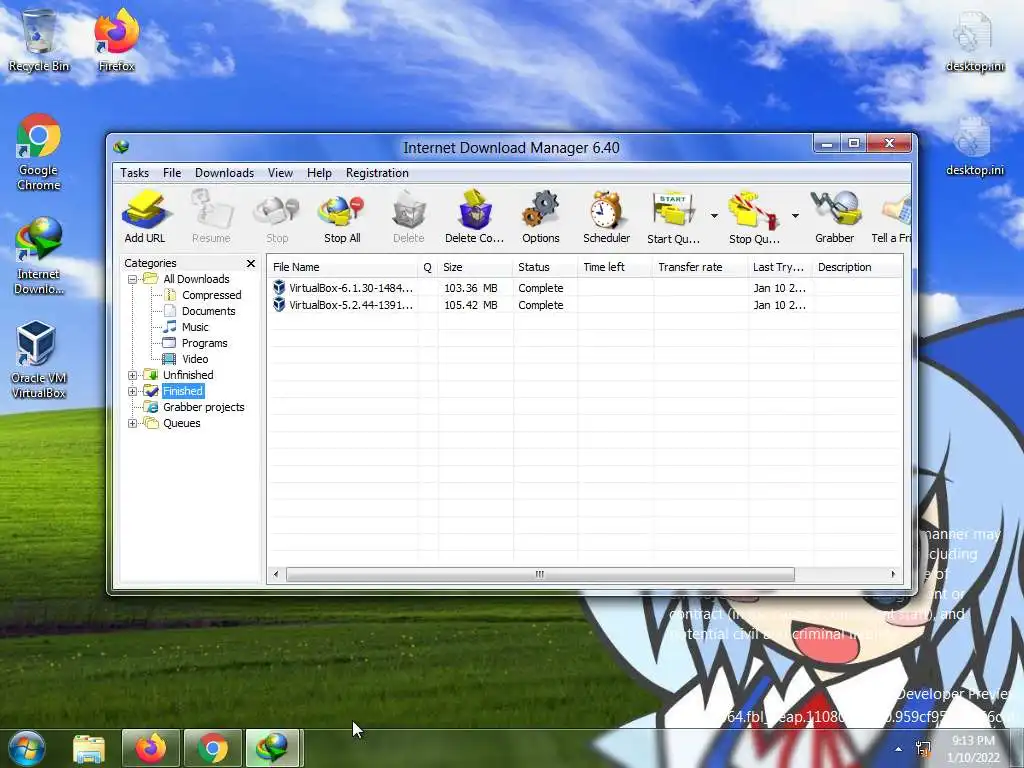Sort by the Description column header
Image resolution: width=1024 pixels, height=768 pixels.
tap(858, 267)
